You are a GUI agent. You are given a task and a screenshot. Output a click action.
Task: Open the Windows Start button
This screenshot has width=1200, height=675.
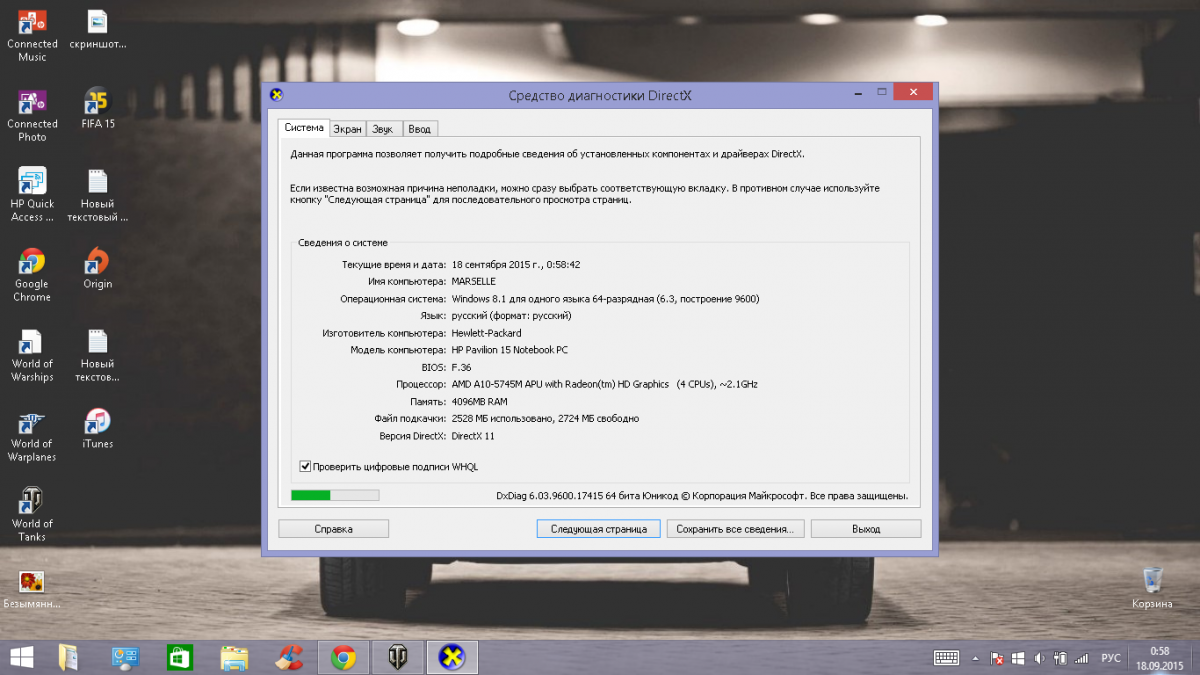(21, 657)
